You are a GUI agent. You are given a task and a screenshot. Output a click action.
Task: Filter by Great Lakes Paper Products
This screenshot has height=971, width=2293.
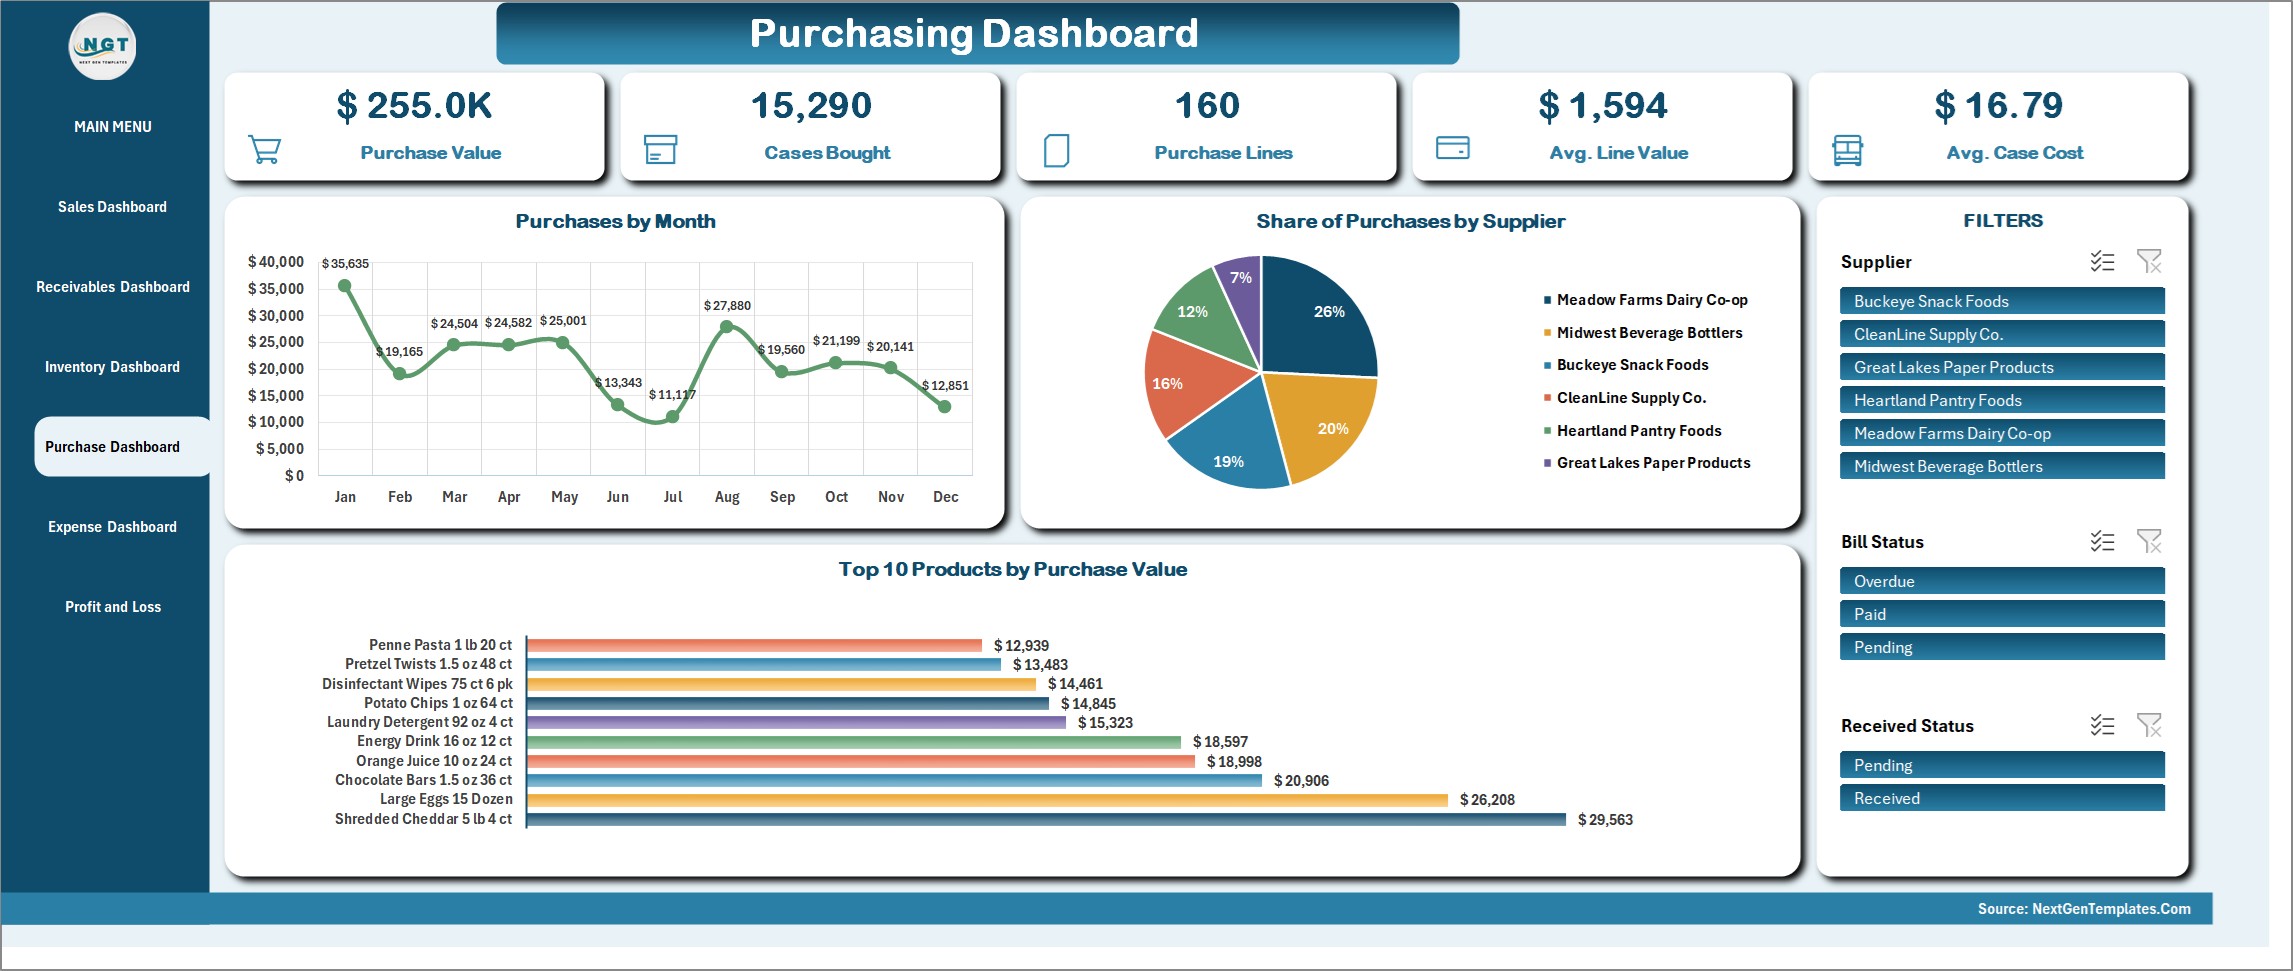coord(2002,367)
